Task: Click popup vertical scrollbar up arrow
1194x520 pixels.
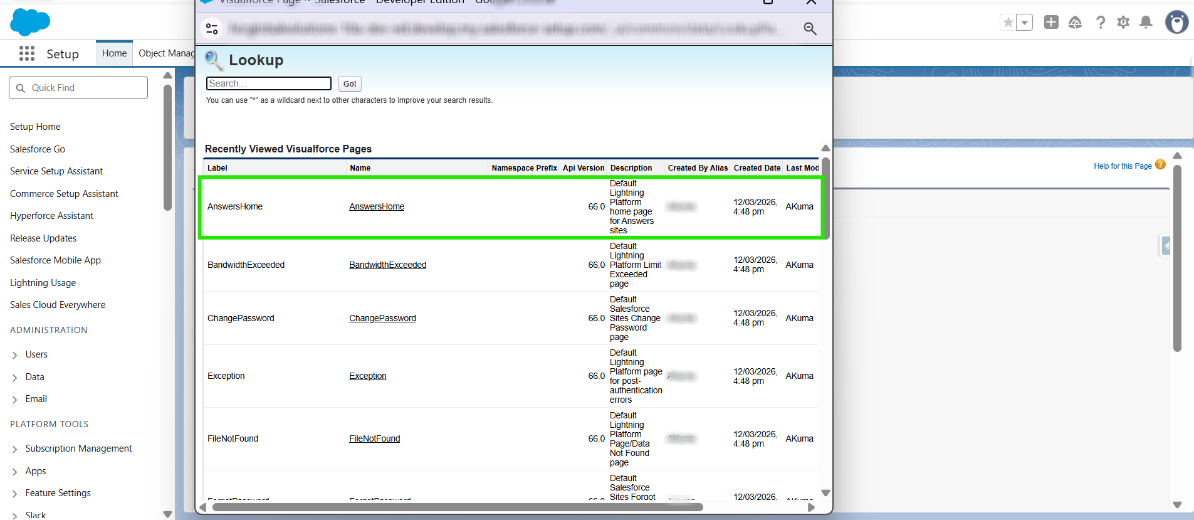Action: (825, 148)
